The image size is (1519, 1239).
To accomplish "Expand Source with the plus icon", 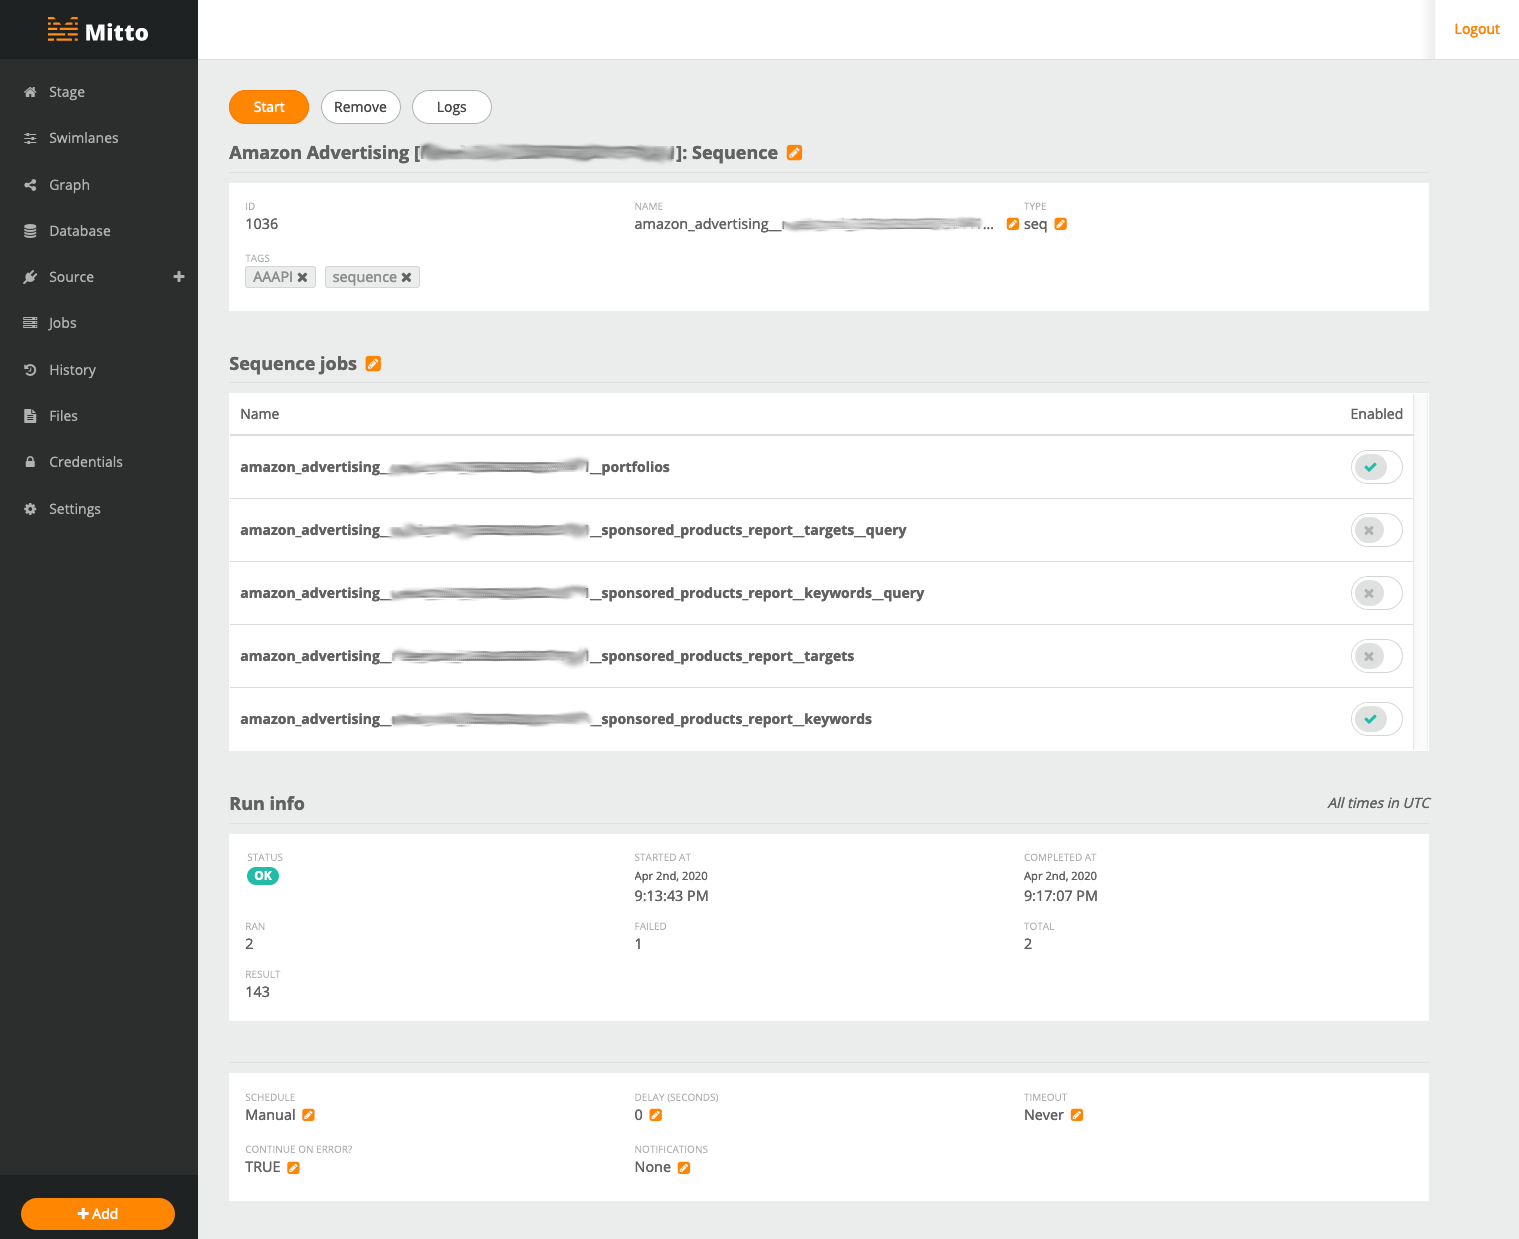I will (x=179, y=277).
